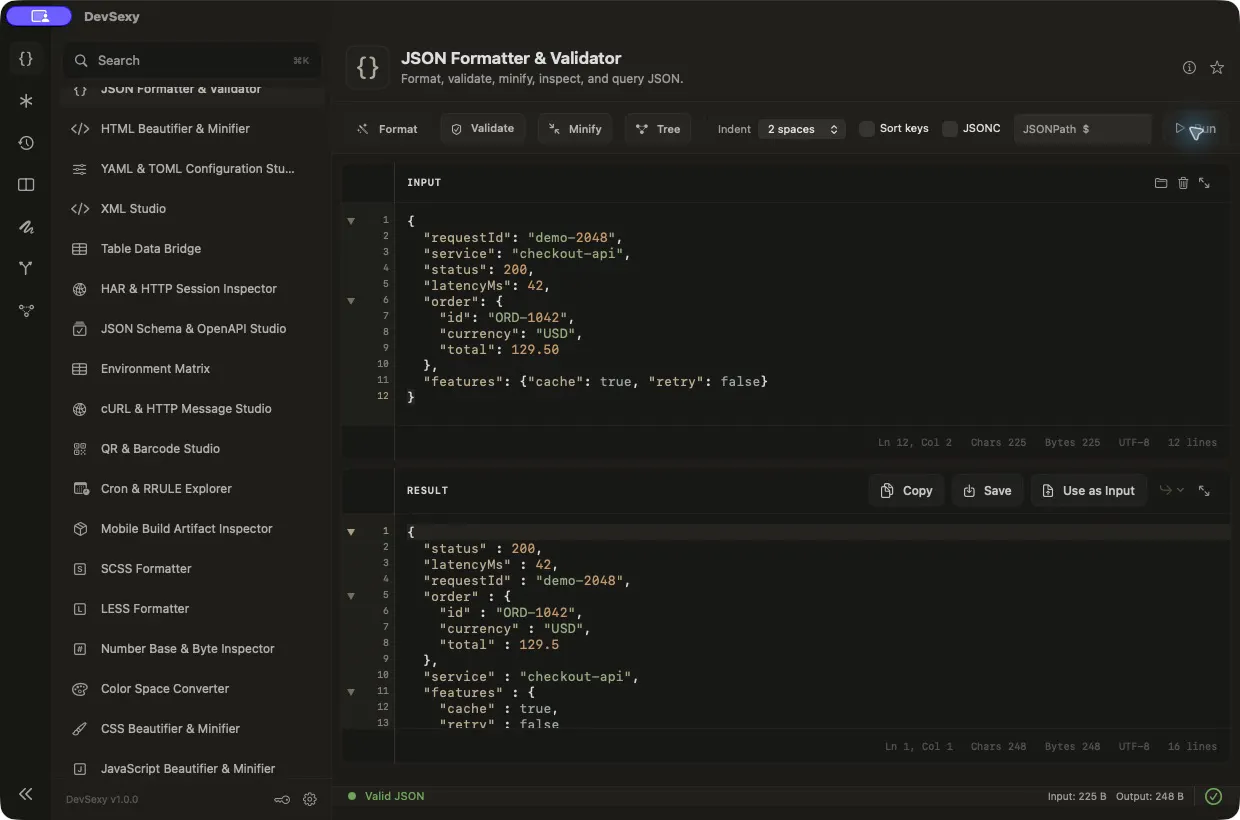Click the Format toolbar button
The width and height of the screenshot is (1240, 820).
[x=387, y=129]
